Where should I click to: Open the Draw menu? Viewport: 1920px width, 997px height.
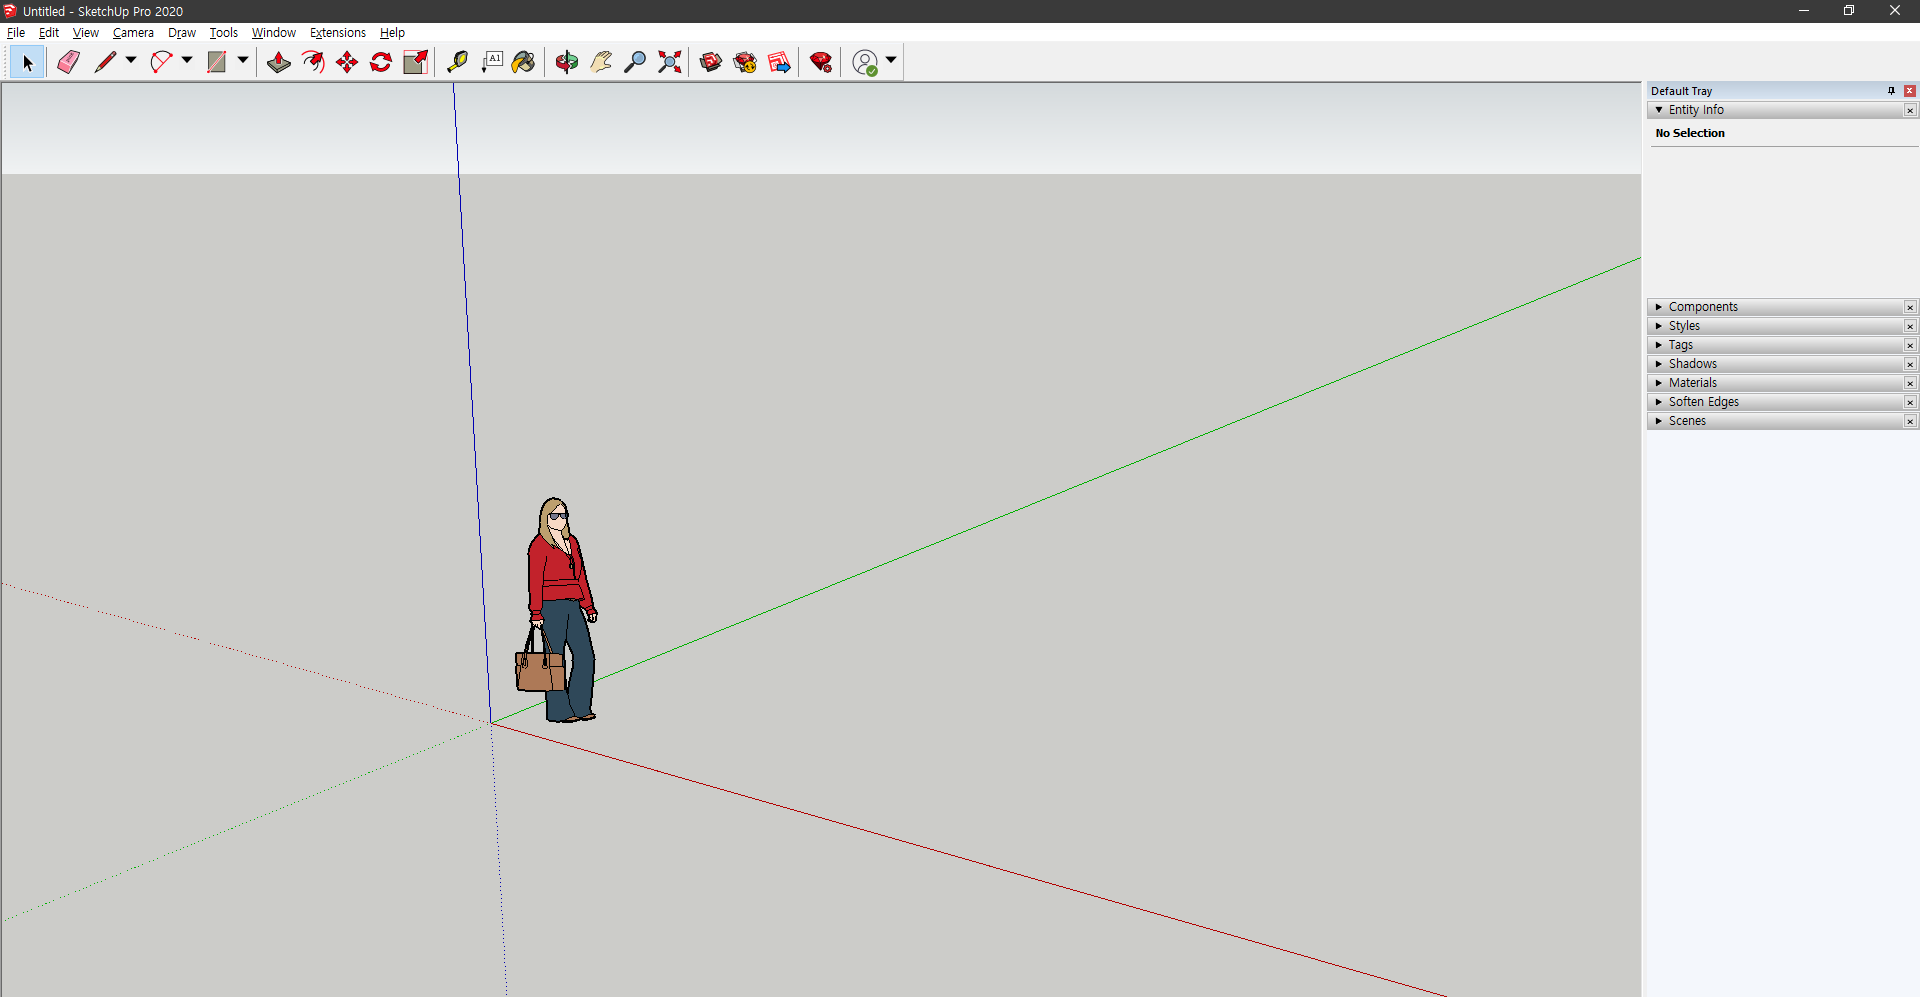pos(182,33)
